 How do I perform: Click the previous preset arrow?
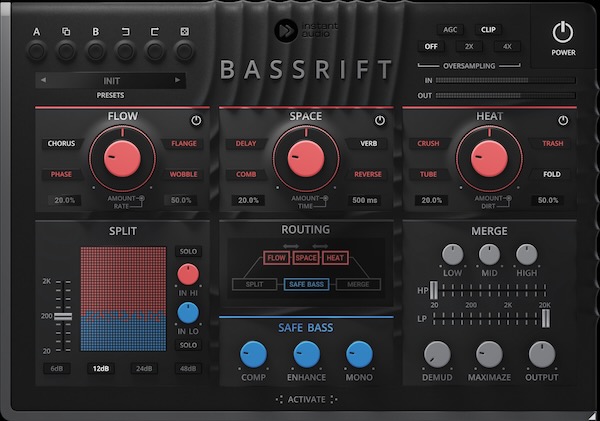pos(43,80)
